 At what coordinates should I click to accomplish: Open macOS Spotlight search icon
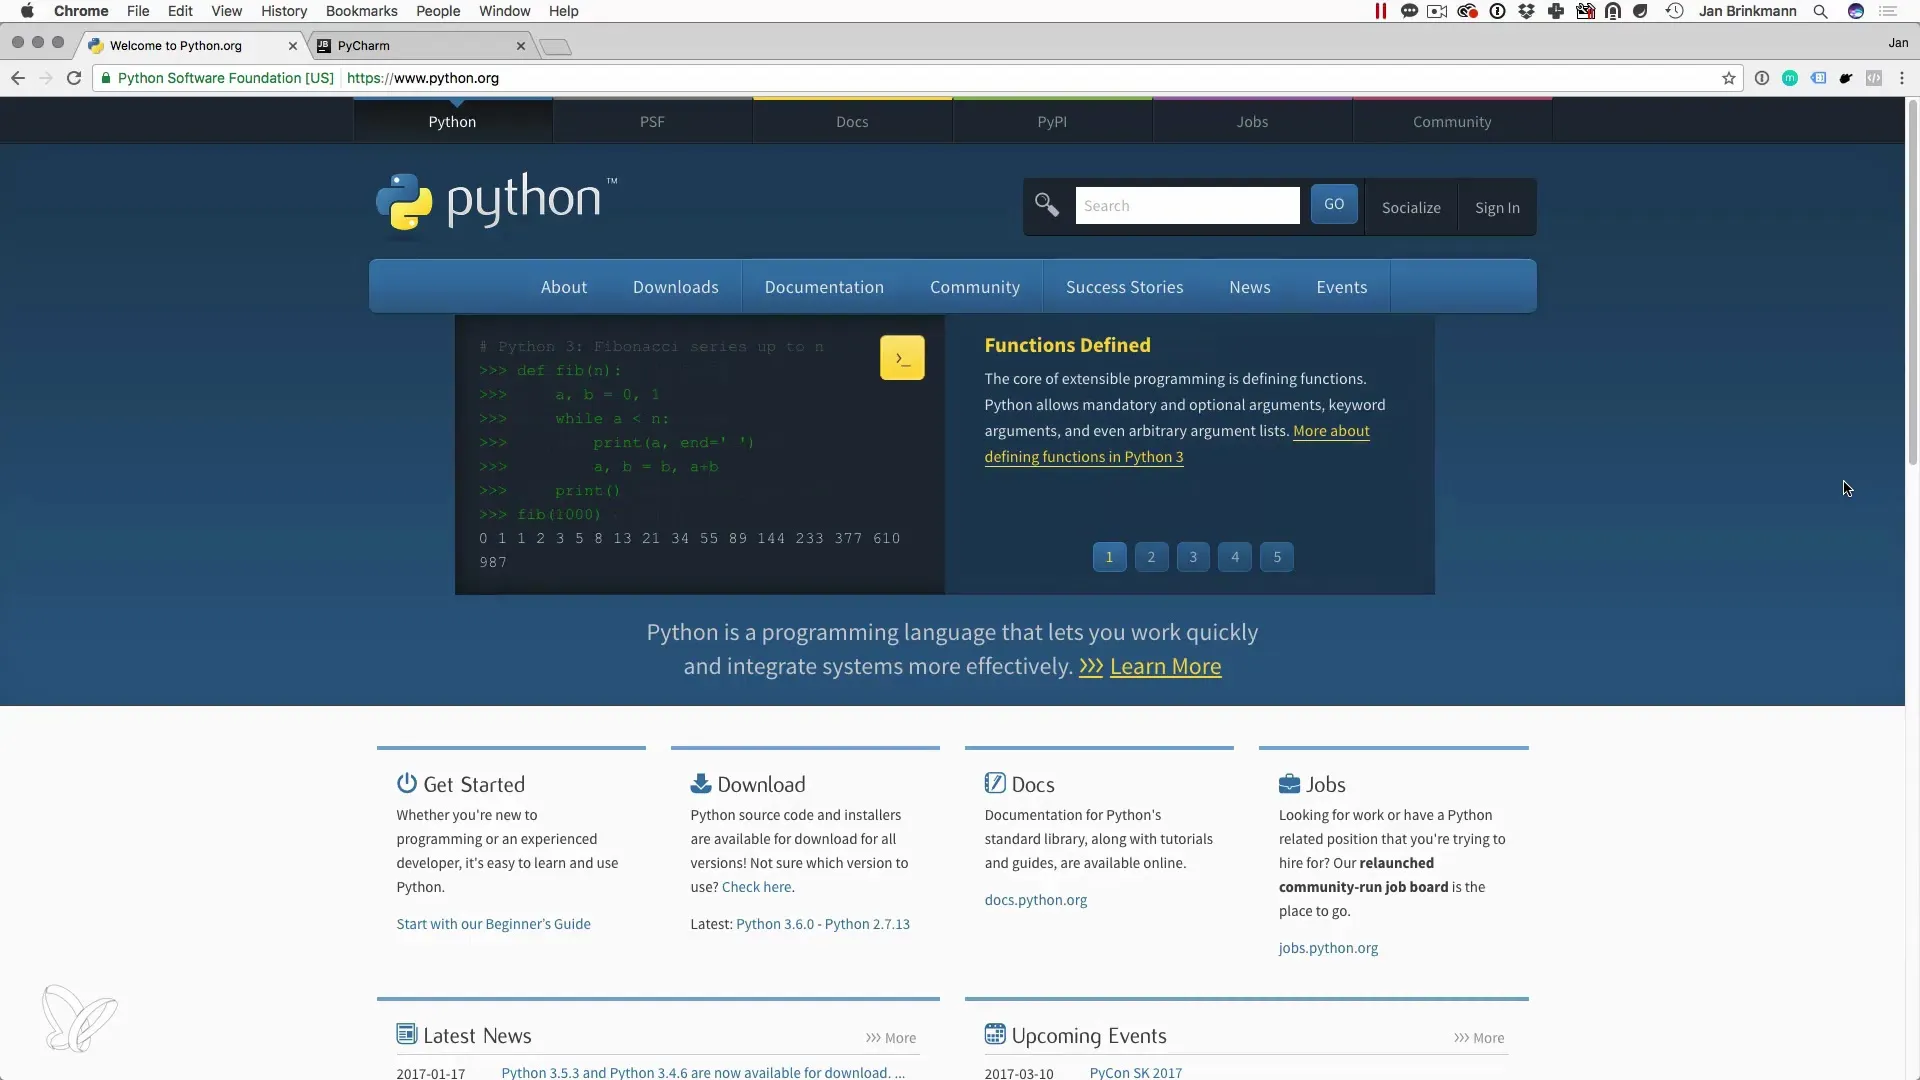point(1821,11)
